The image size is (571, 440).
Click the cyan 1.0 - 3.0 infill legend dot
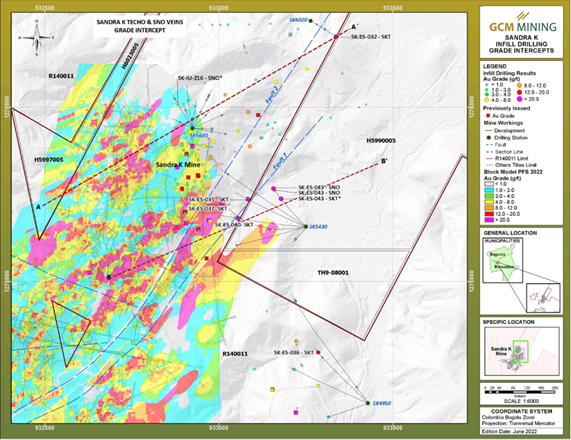click(487, 89)
